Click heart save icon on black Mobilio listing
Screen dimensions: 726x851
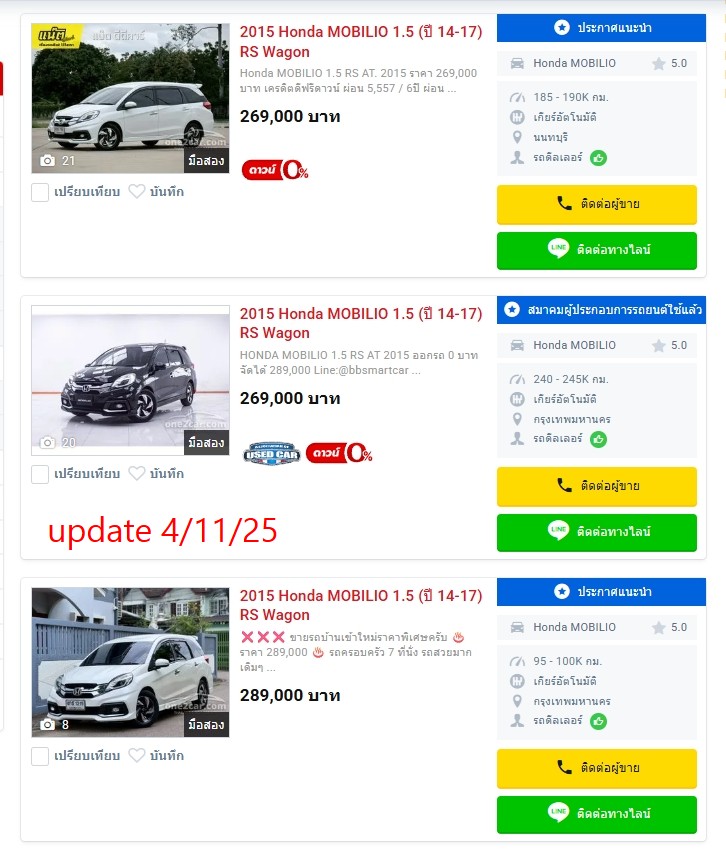point(137,474)
